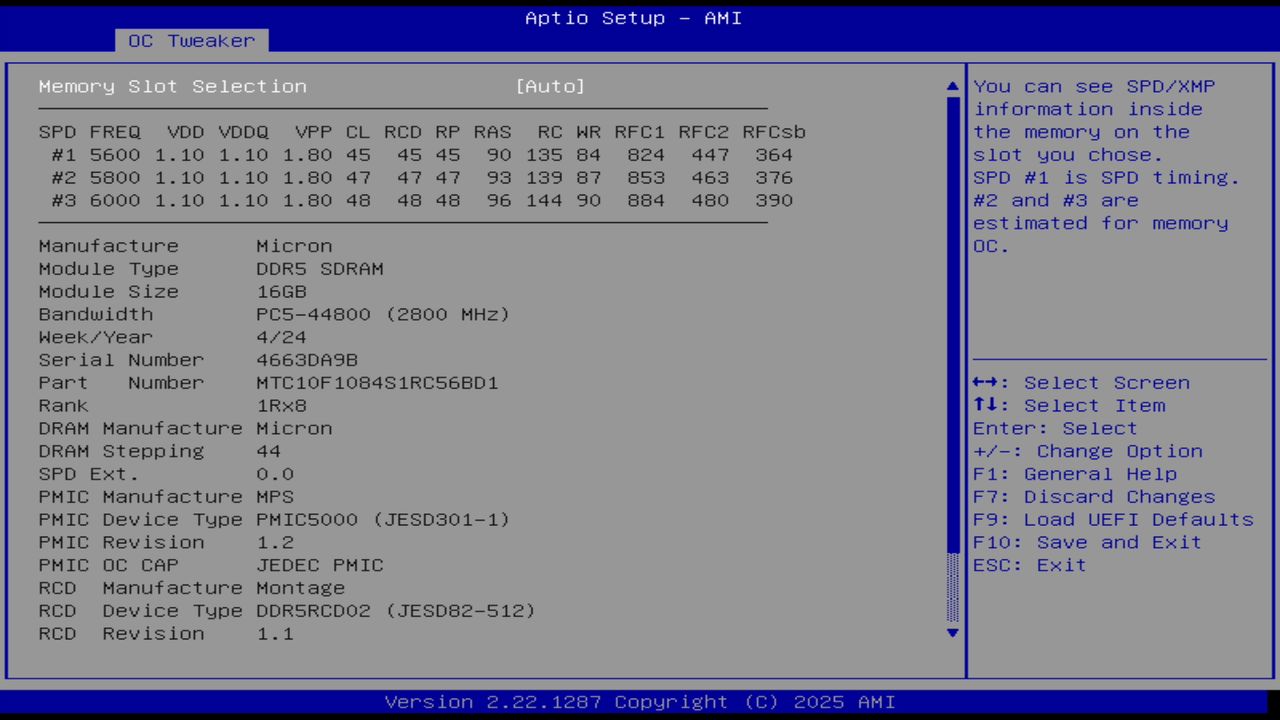This screenshot has width=1280, height=720.
Task: Click RC value 139
Action: pos(544,178)
